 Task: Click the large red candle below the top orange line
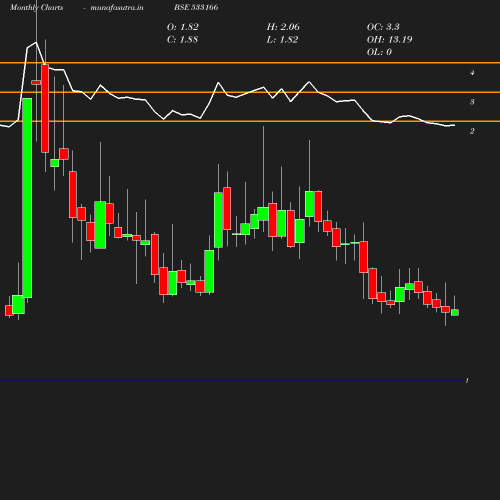click(x=45, y=109)
